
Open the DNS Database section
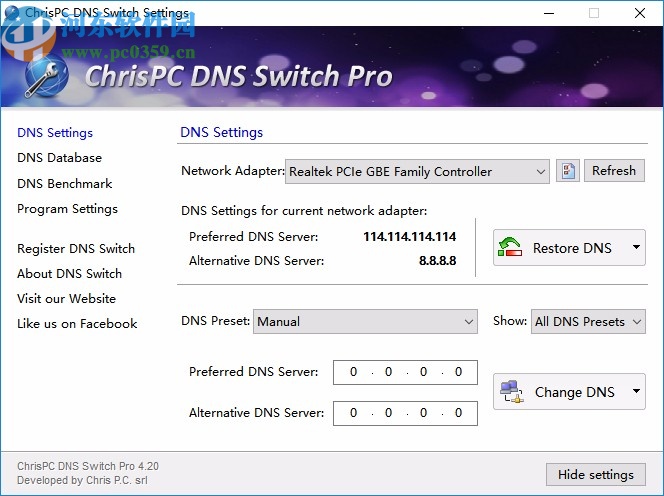[59, 158]
